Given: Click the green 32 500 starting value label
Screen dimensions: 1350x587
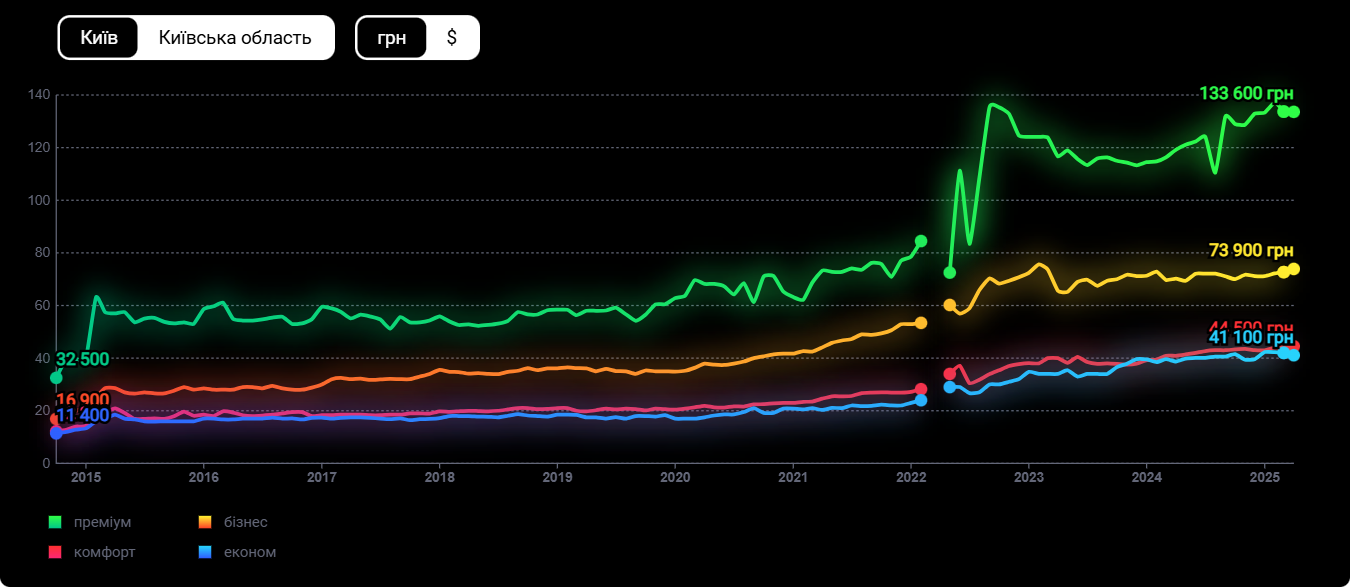Looking at the screenshot, I should click(x=83, y=359).
